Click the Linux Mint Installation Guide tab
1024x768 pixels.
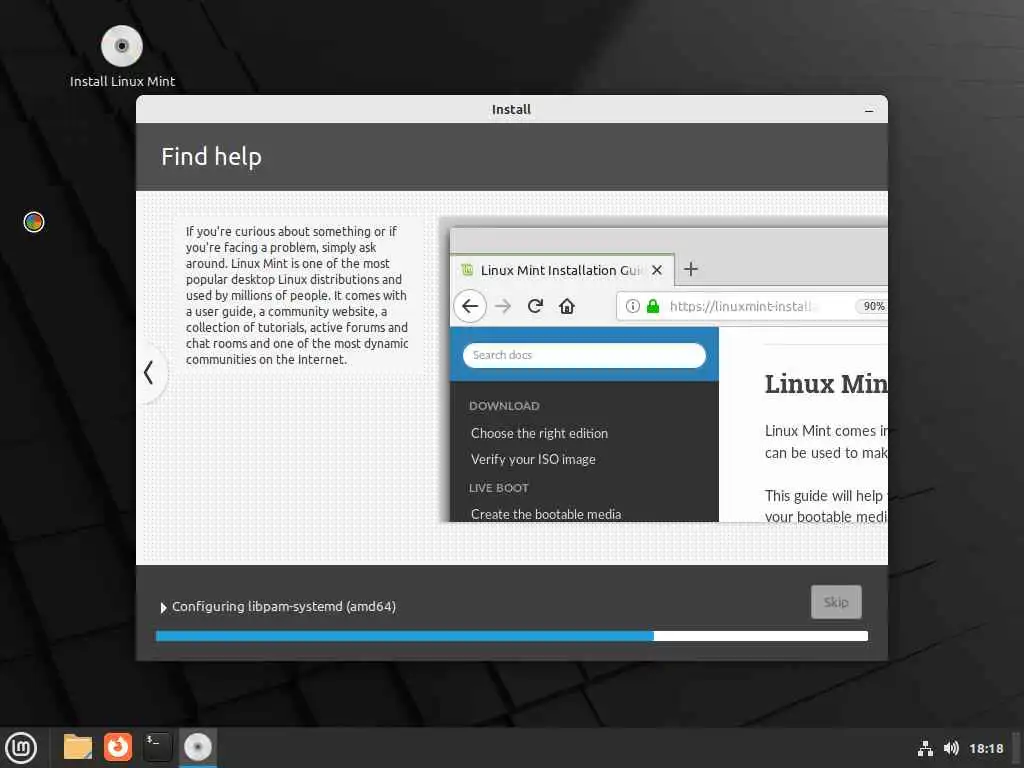pos(562,270)
